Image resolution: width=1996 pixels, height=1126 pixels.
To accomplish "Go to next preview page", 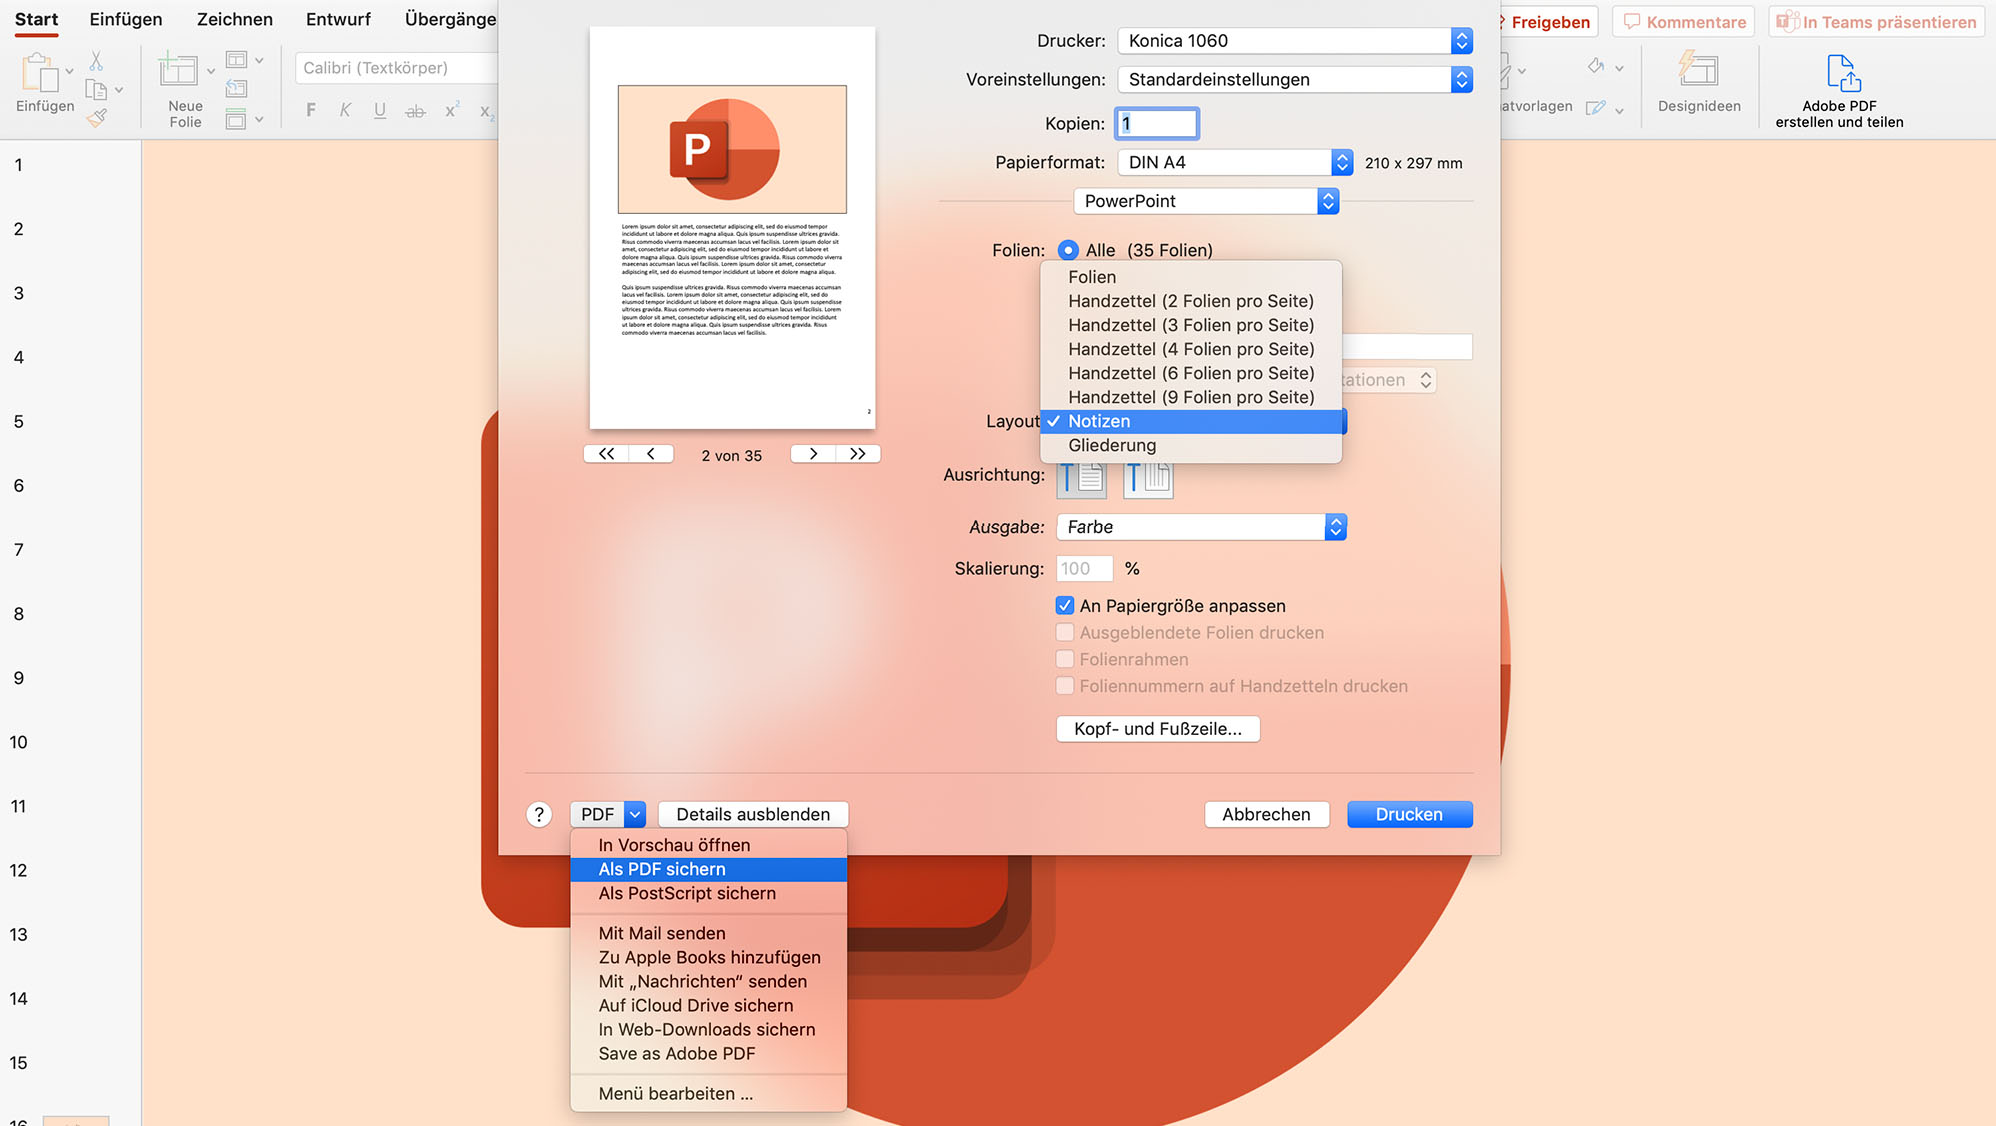I will 813,454.
